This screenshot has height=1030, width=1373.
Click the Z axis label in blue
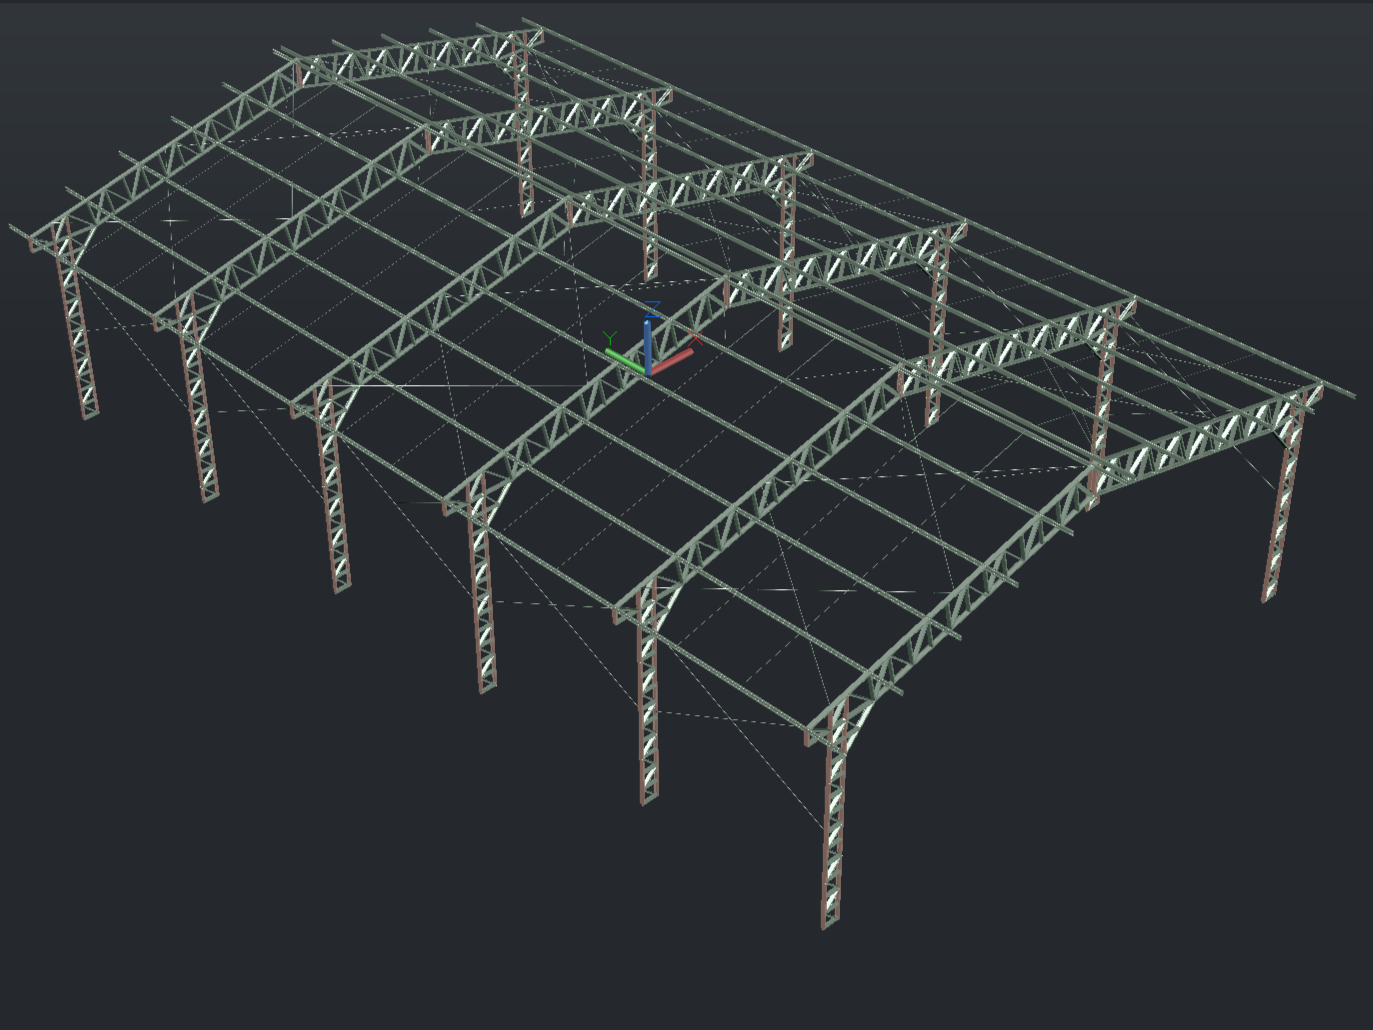pyautogui.click(x=652, y=309)
